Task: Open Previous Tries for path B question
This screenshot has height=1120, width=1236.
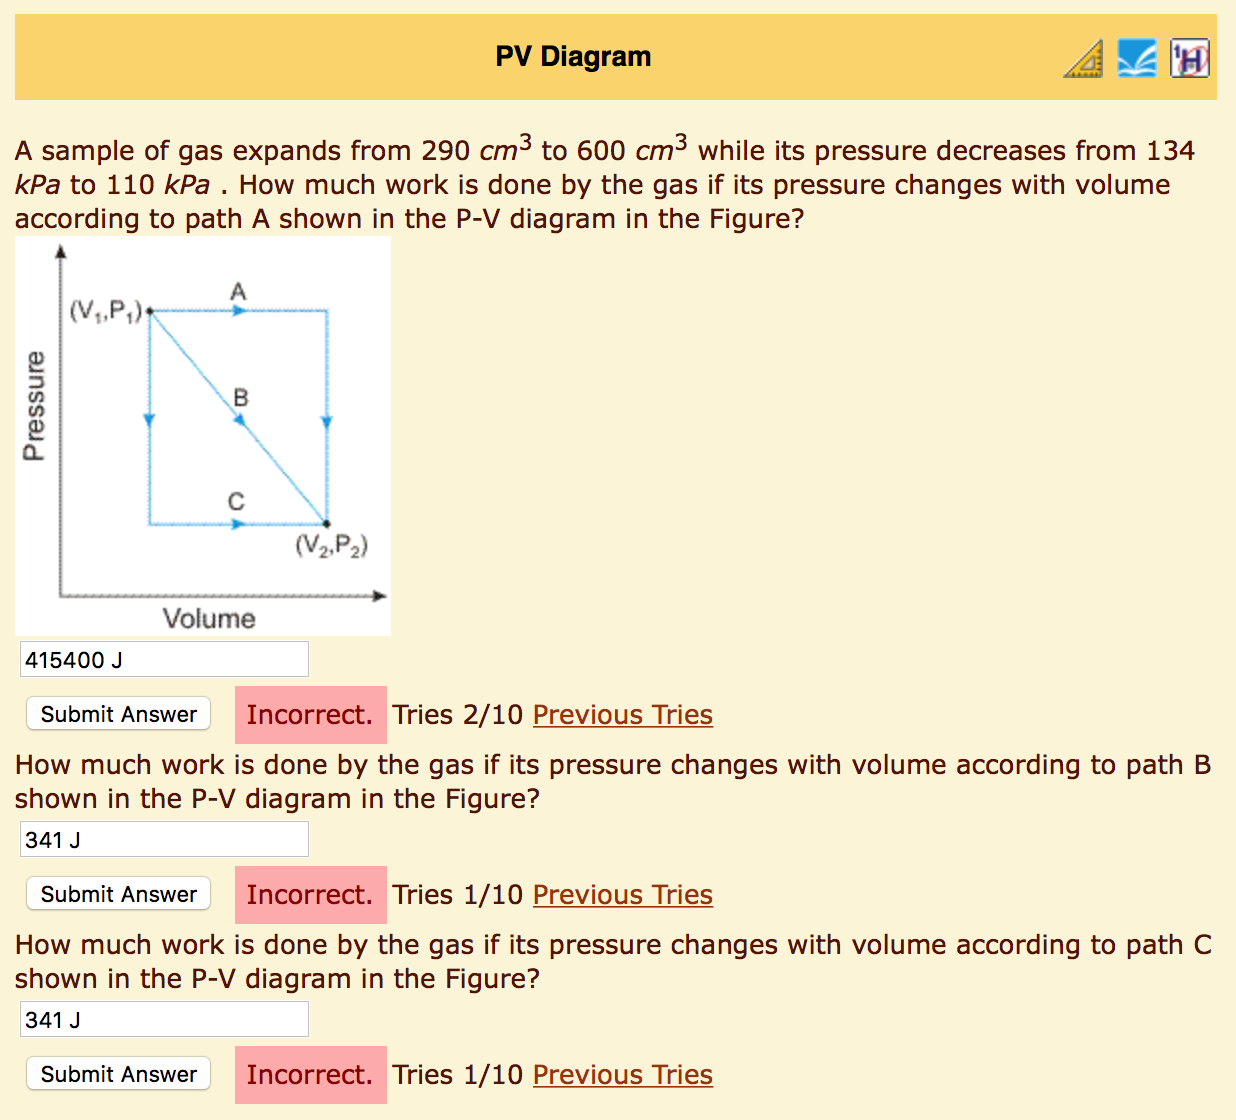Action: point(622,894)
